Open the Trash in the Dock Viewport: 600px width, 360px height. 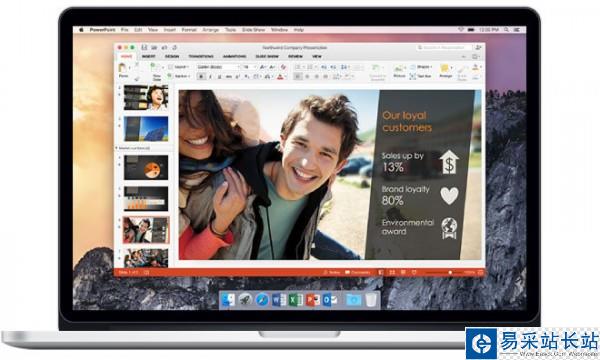[371, 300]
